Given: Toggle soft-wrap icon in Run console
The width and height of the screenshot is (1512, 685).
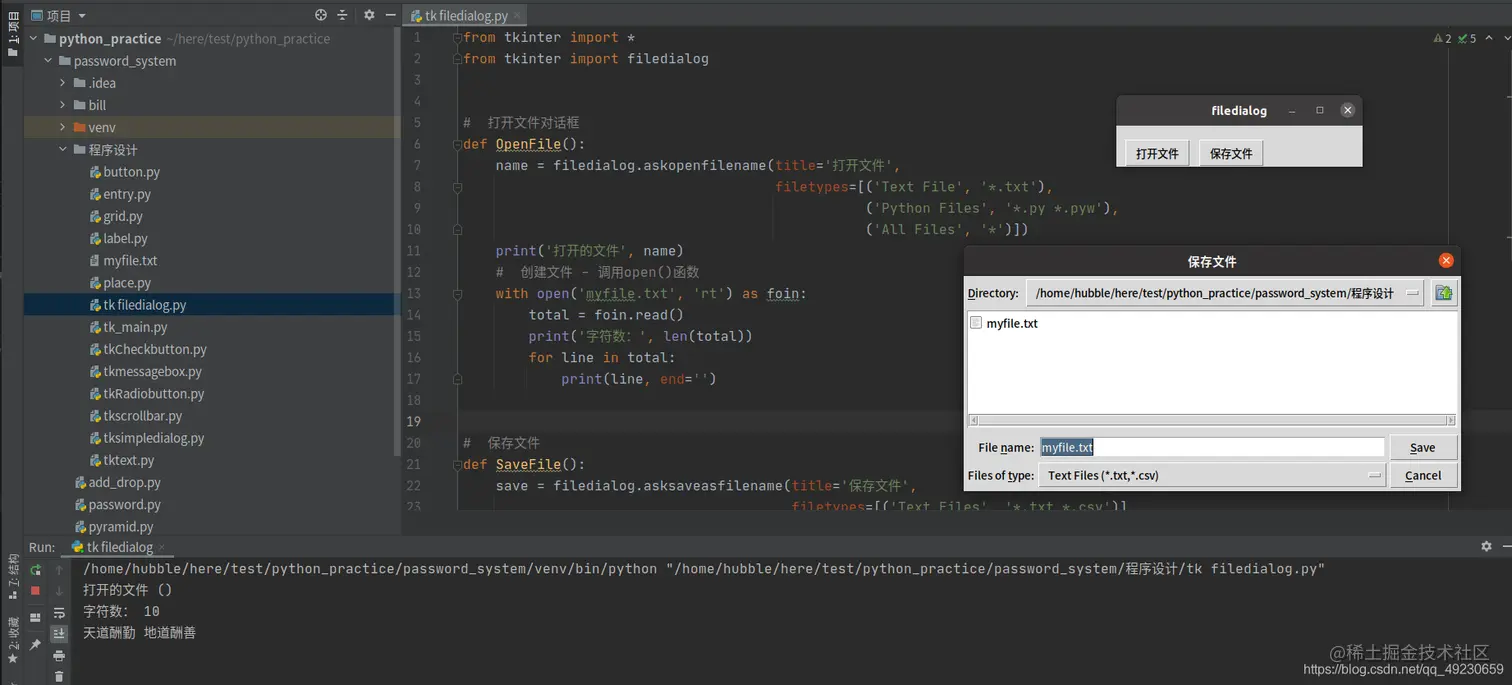Looking at the screenshot, I should point(59,613).
